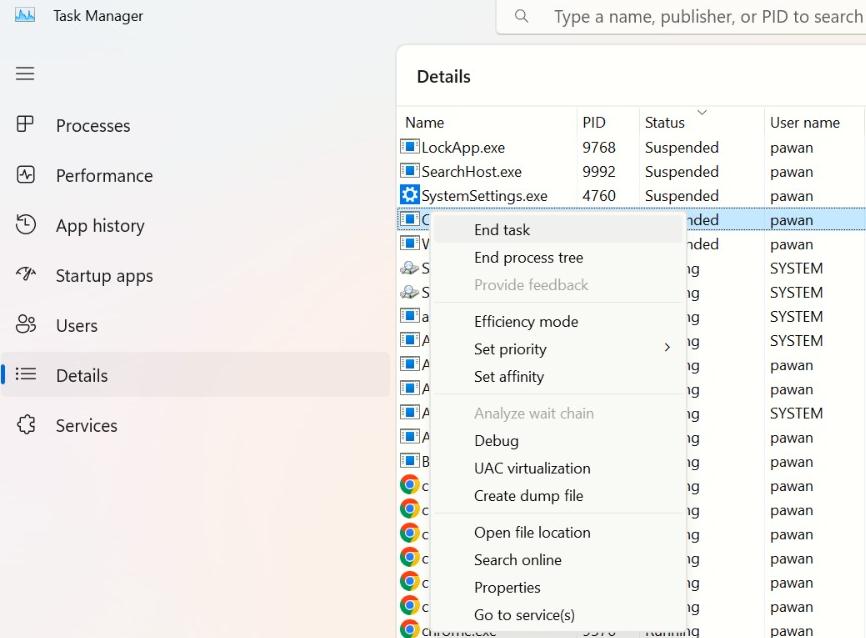Click the Details list icon in the sidebar
Screen dimensions: 866x638
24,375
